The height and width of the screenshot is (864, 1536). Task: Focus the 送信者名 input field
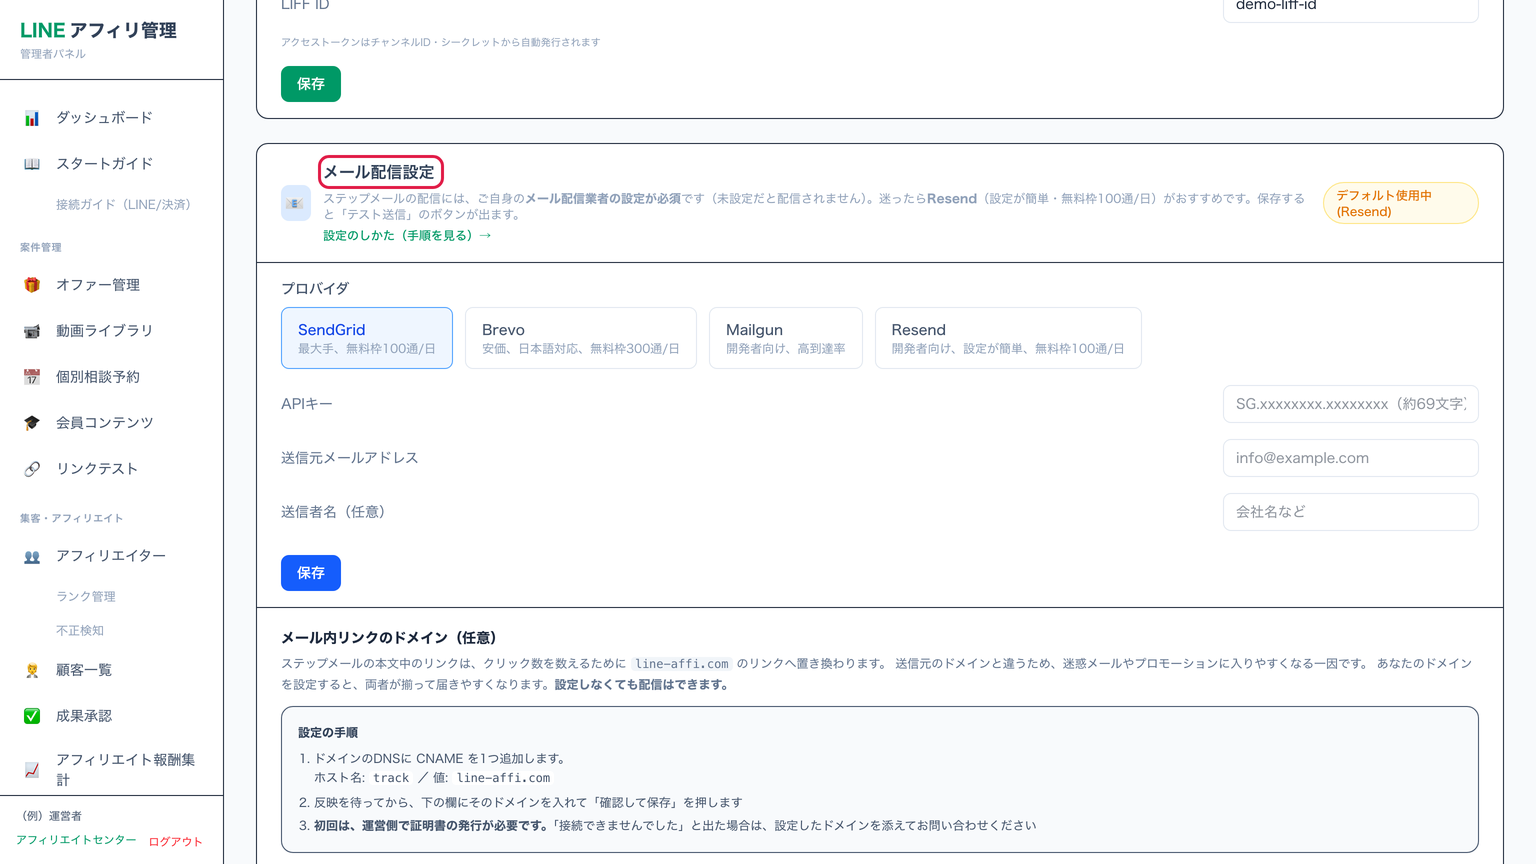coord(1351,512)
